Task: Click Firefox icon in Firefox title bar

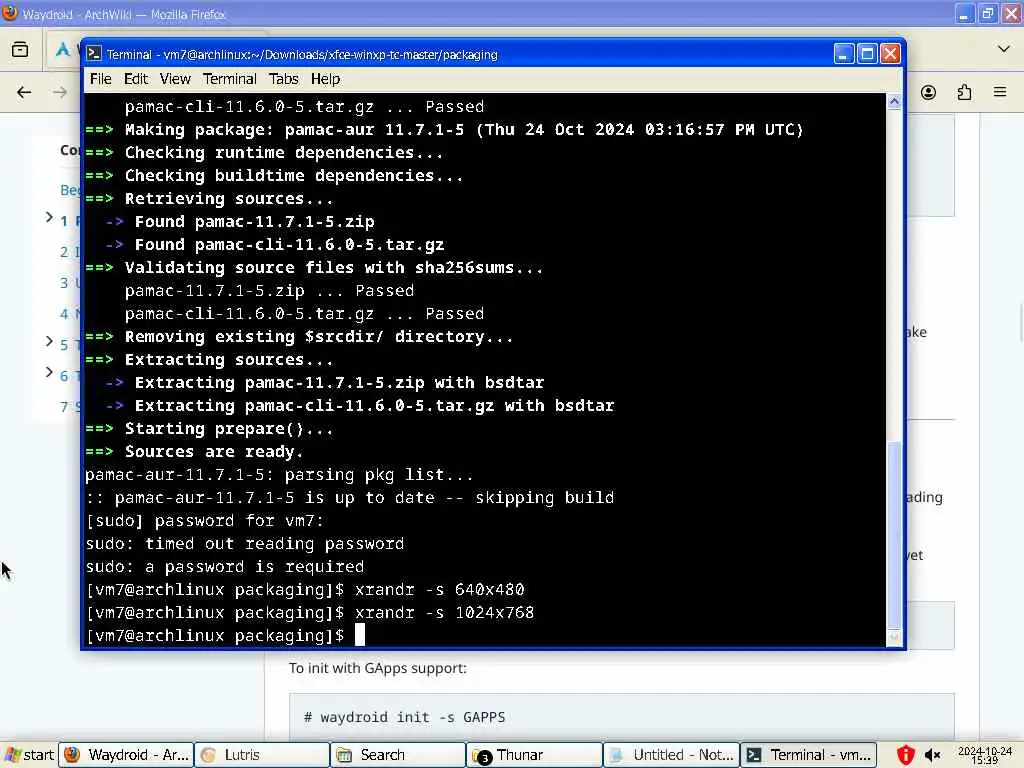Action: pyautogui.click(x=10, y=13)
